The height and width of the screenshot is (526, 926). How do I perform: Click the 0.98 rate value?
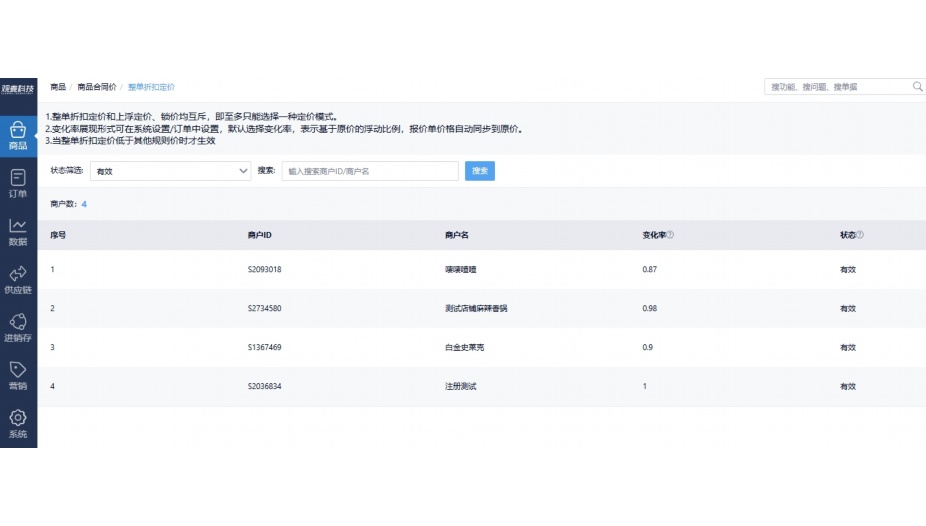(650, 308)
